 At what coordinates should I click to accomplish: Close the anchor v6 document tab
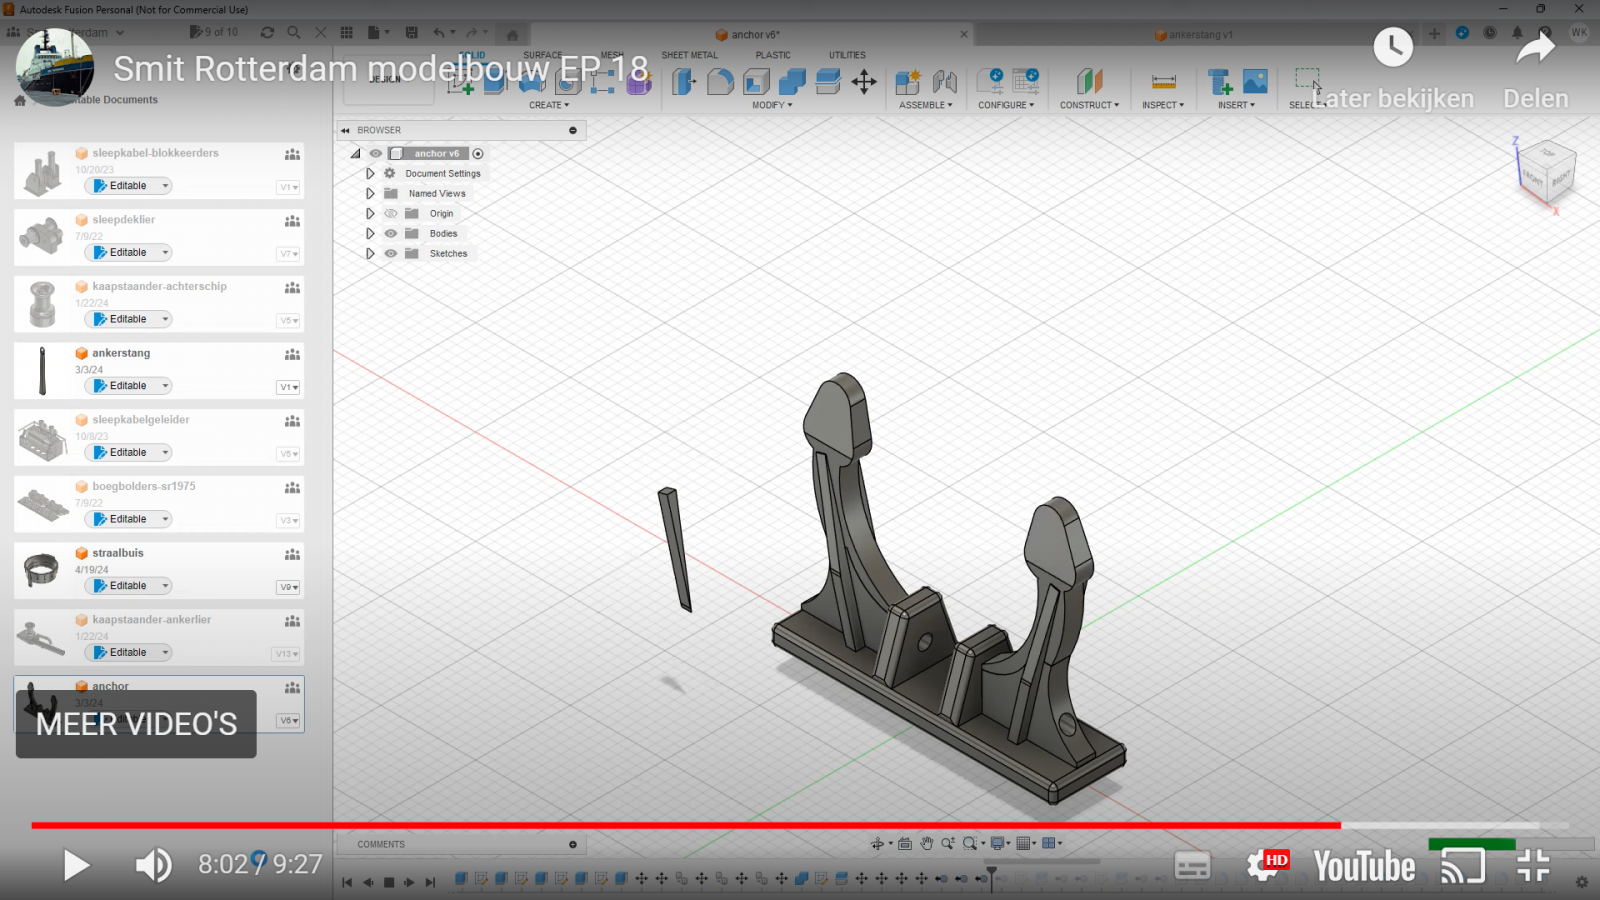tap(964, 34)
